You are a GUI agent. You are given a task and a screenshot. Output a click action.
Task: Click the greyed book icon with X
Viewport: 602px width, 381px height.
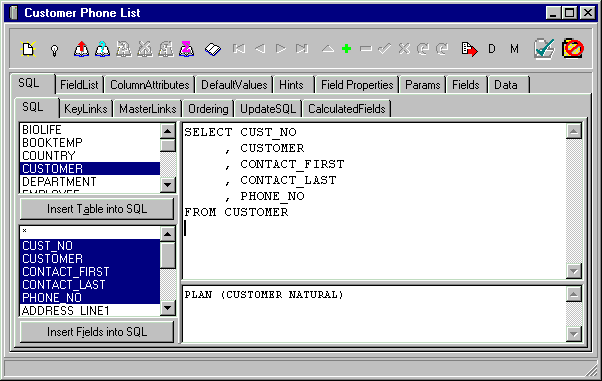point(145,49)
